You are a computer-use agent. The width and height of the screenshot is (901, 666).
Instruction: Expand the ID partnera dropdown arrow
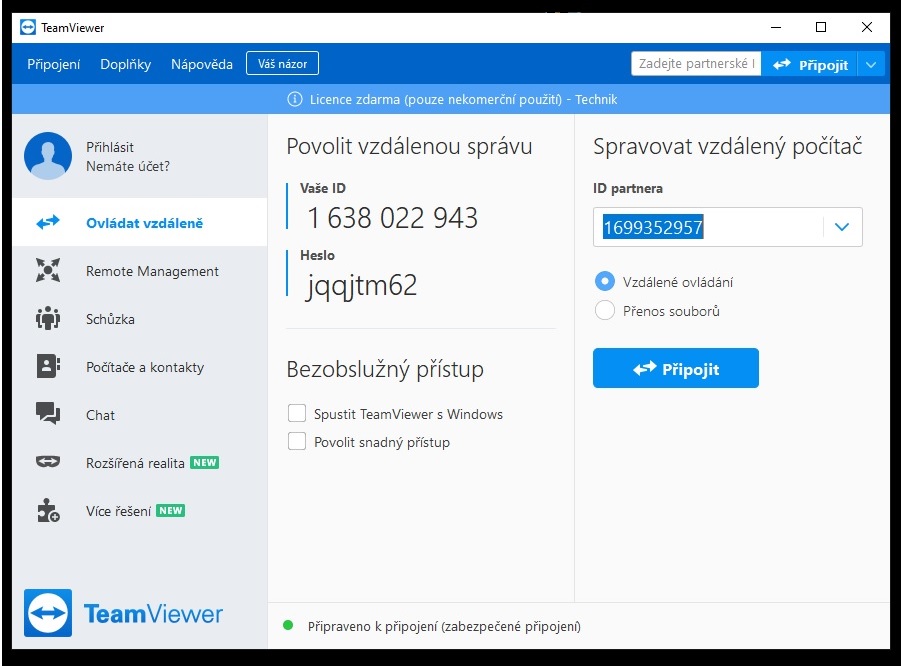(842, 227)
